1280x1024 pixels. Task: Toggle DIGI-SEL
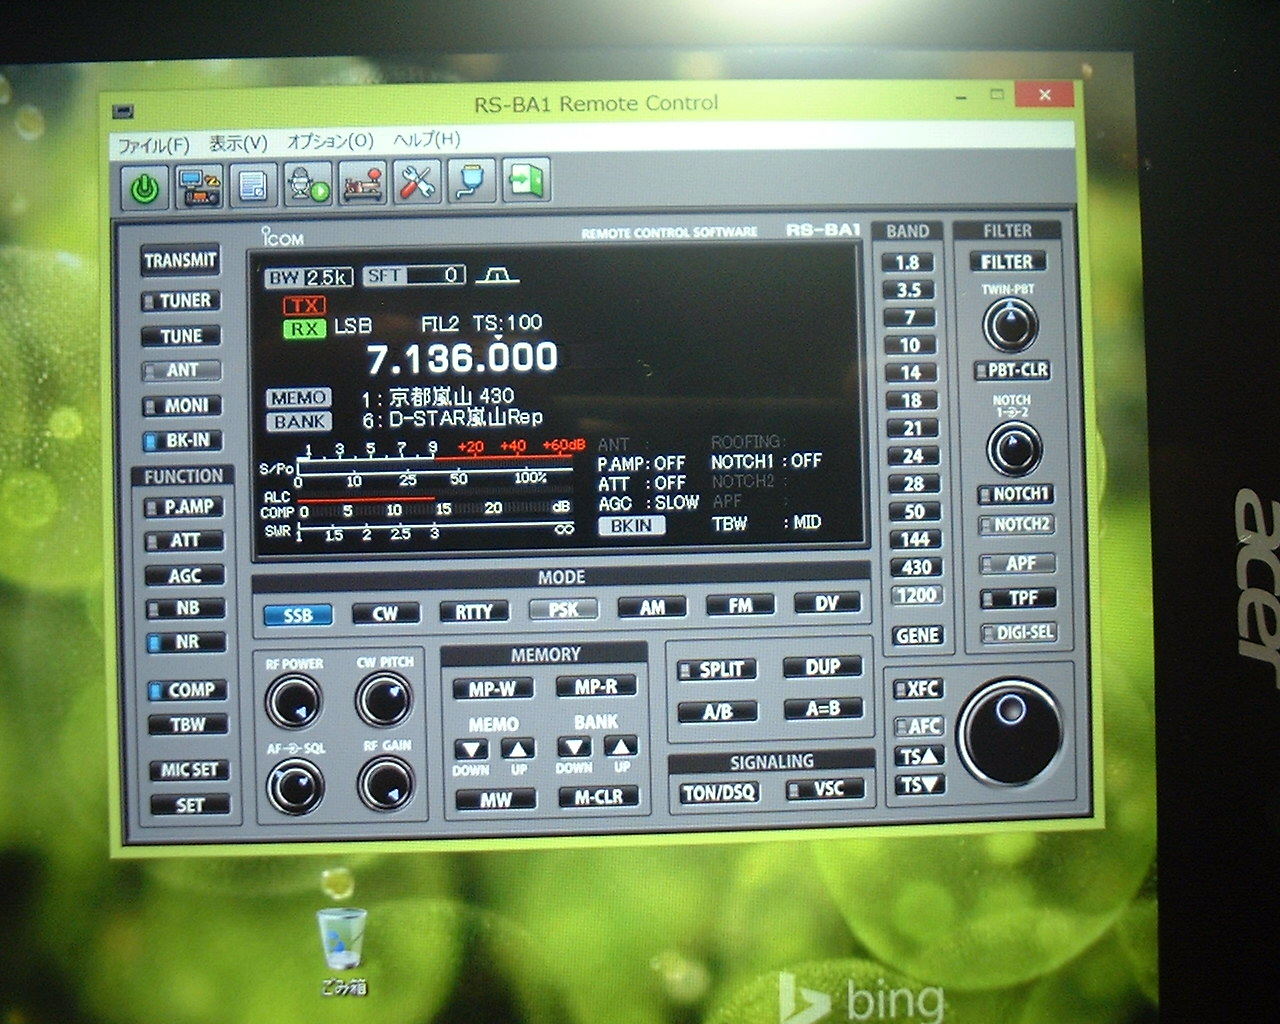(1020, 632)
